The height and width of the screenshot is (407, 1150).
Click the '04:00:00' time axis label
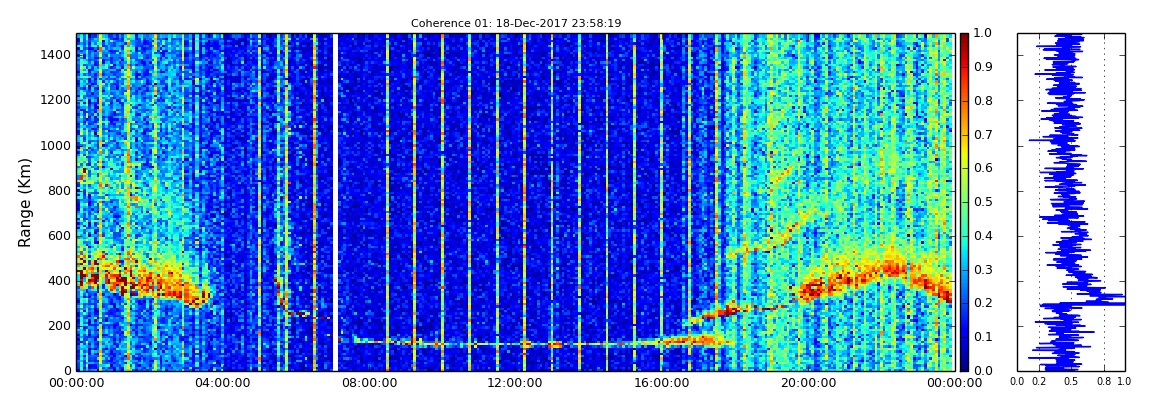(223, 382)
